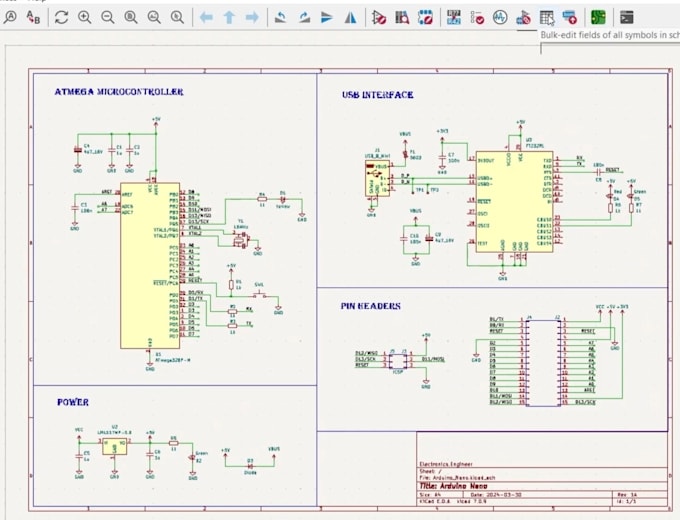Open the Assign Footprints tool
This screenshot has height=520, width=680.
coord(523,17)
